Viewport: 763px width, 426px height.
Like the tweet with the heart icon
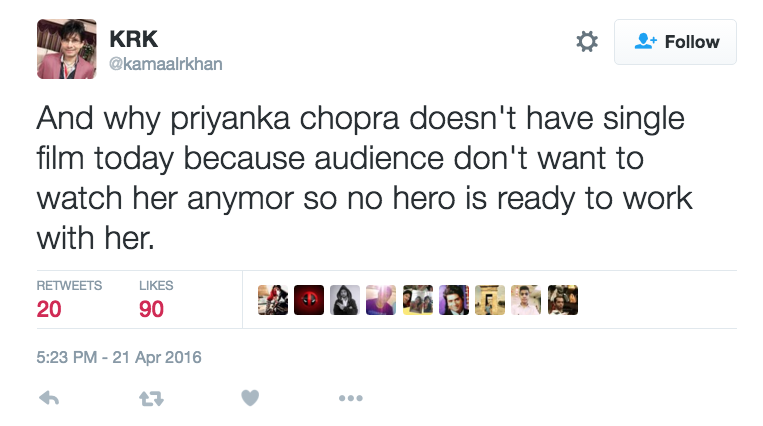tap(250, 397)
